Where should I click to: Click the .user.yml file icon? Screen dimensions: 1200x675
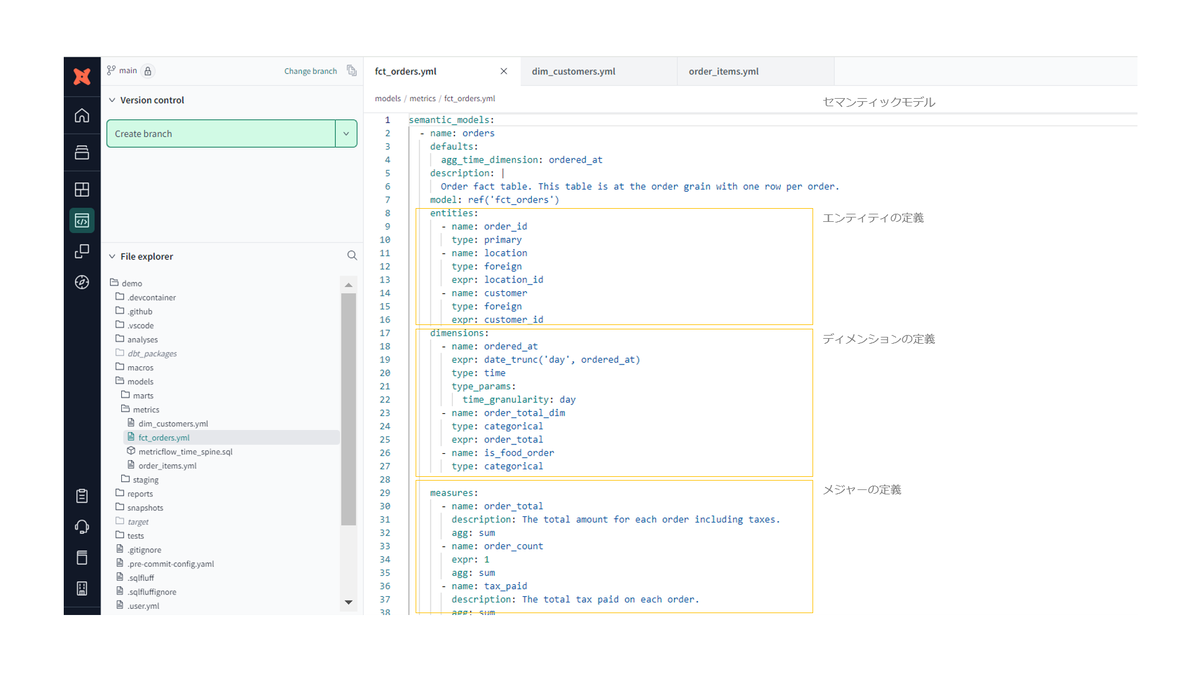120,606
